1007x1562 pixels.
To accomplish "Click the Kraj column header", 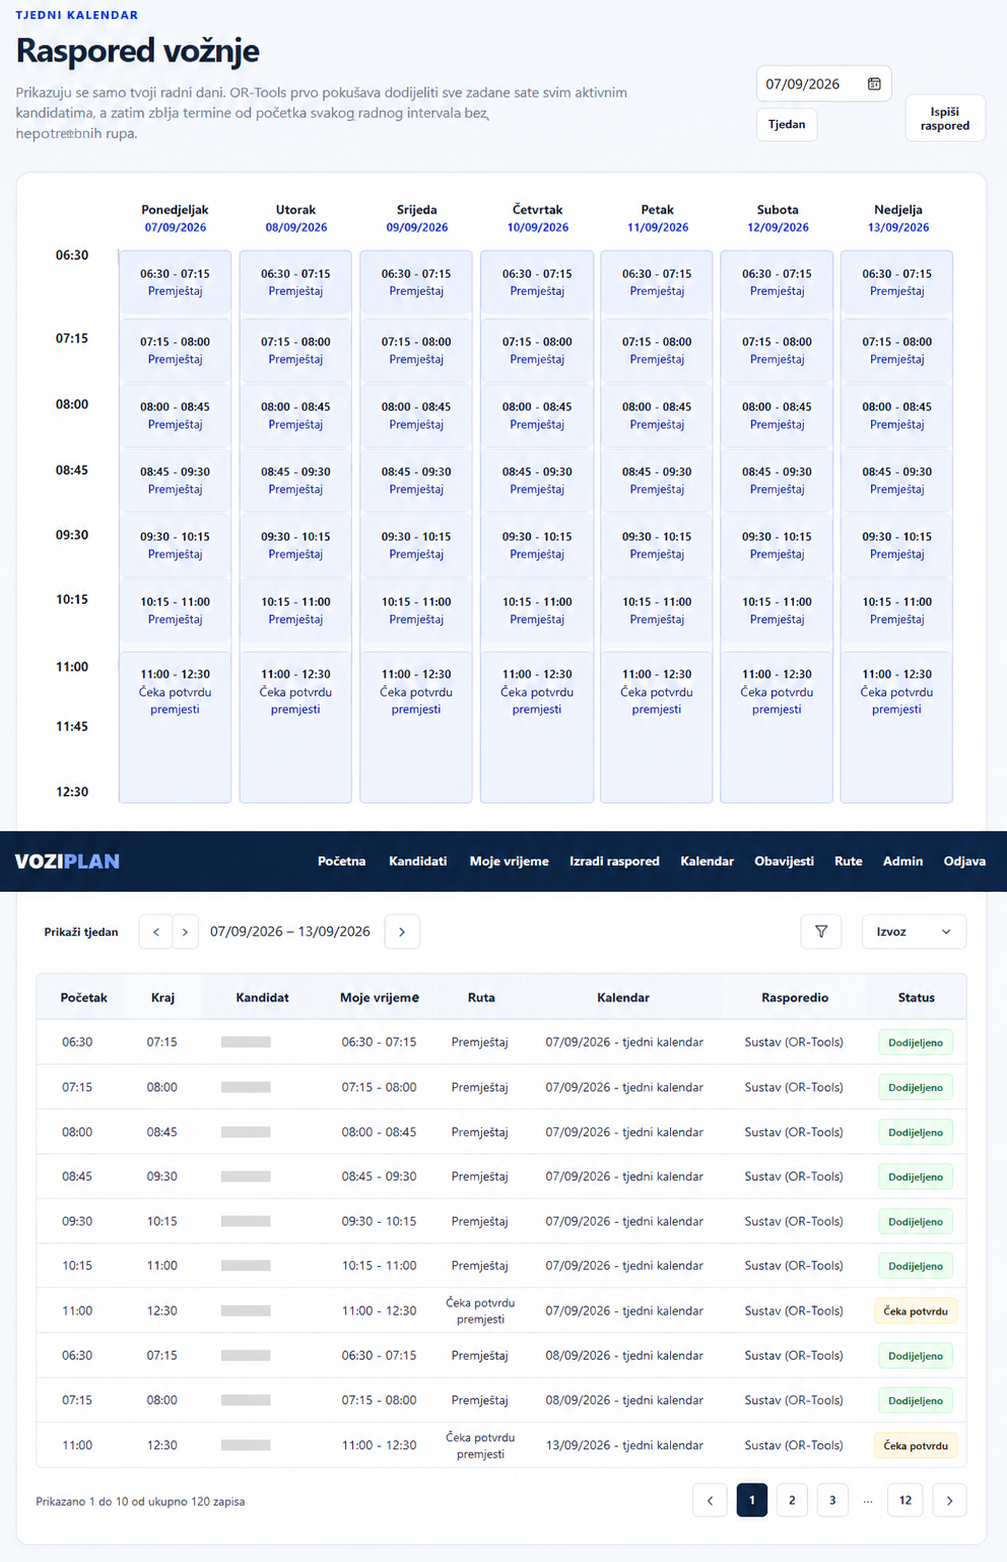I will point(163,998).
